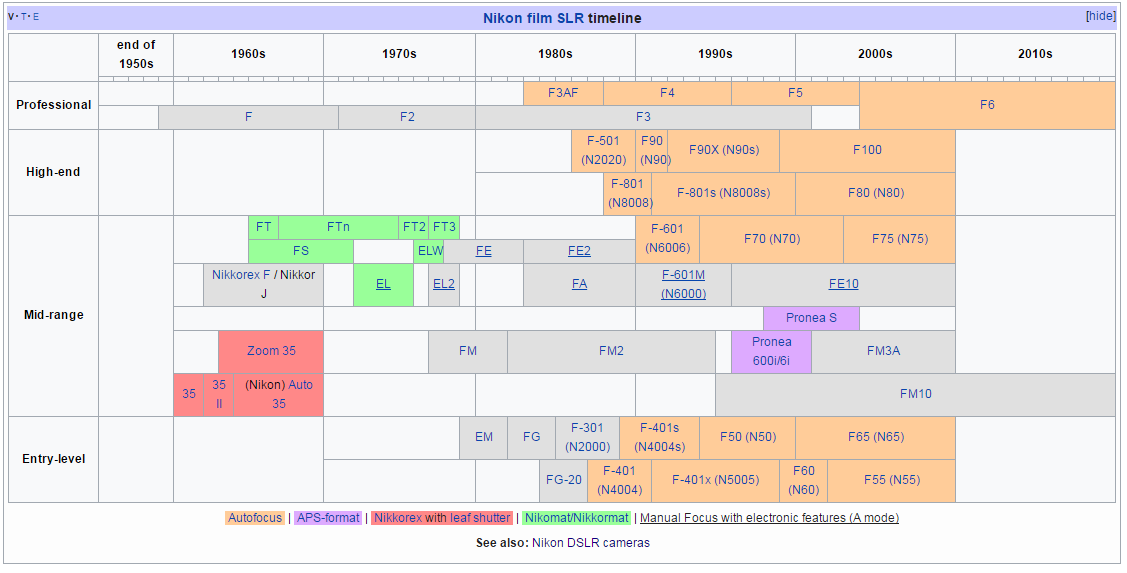Open the F90 (N90) link
Viewport: 1127px width, 573px height.
654,150
